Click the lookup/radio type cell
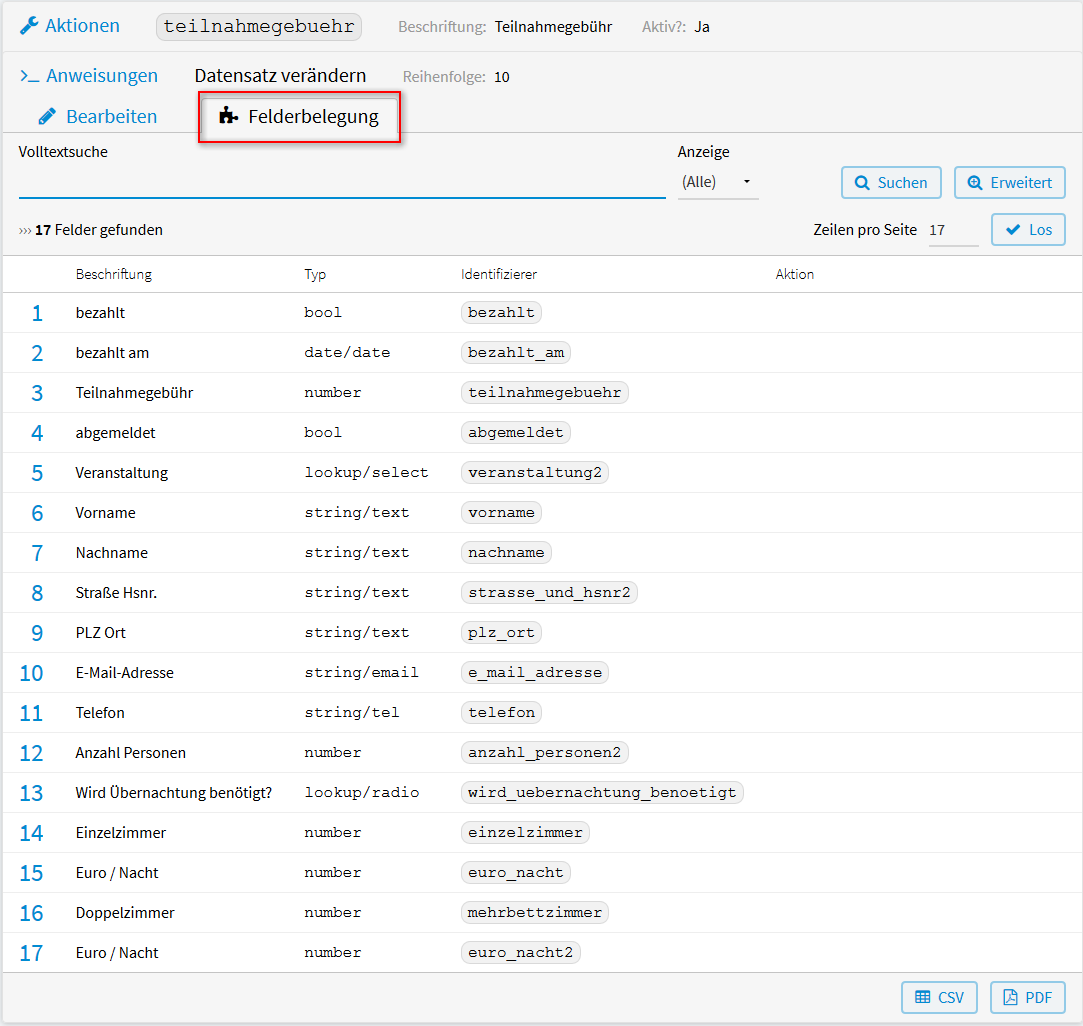1083x1026 pixels. coord(361,792)
